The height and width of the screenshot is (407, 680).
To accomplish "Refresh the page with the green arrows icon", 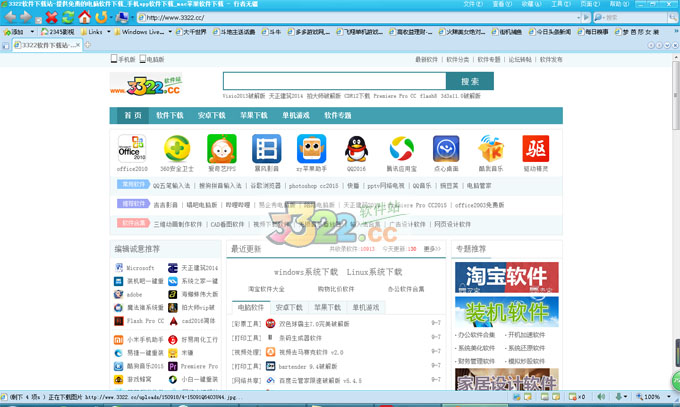I will (x=68, y=17).
